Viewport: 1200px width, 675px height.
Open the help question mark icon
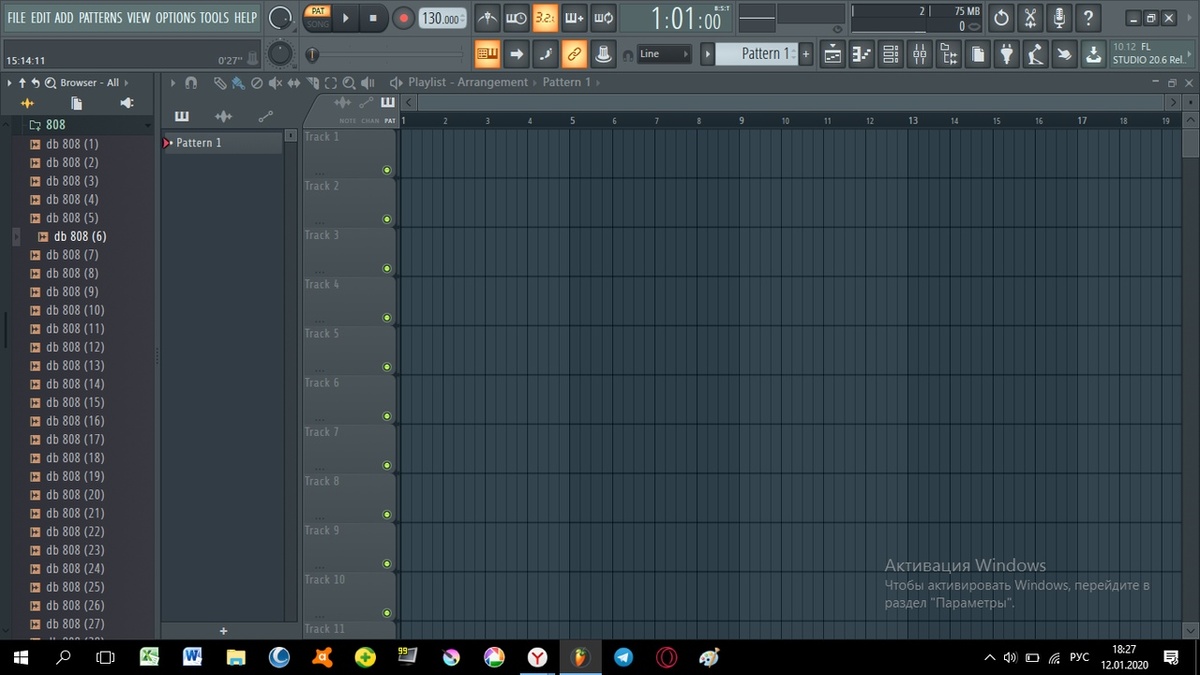[1089, 18]
